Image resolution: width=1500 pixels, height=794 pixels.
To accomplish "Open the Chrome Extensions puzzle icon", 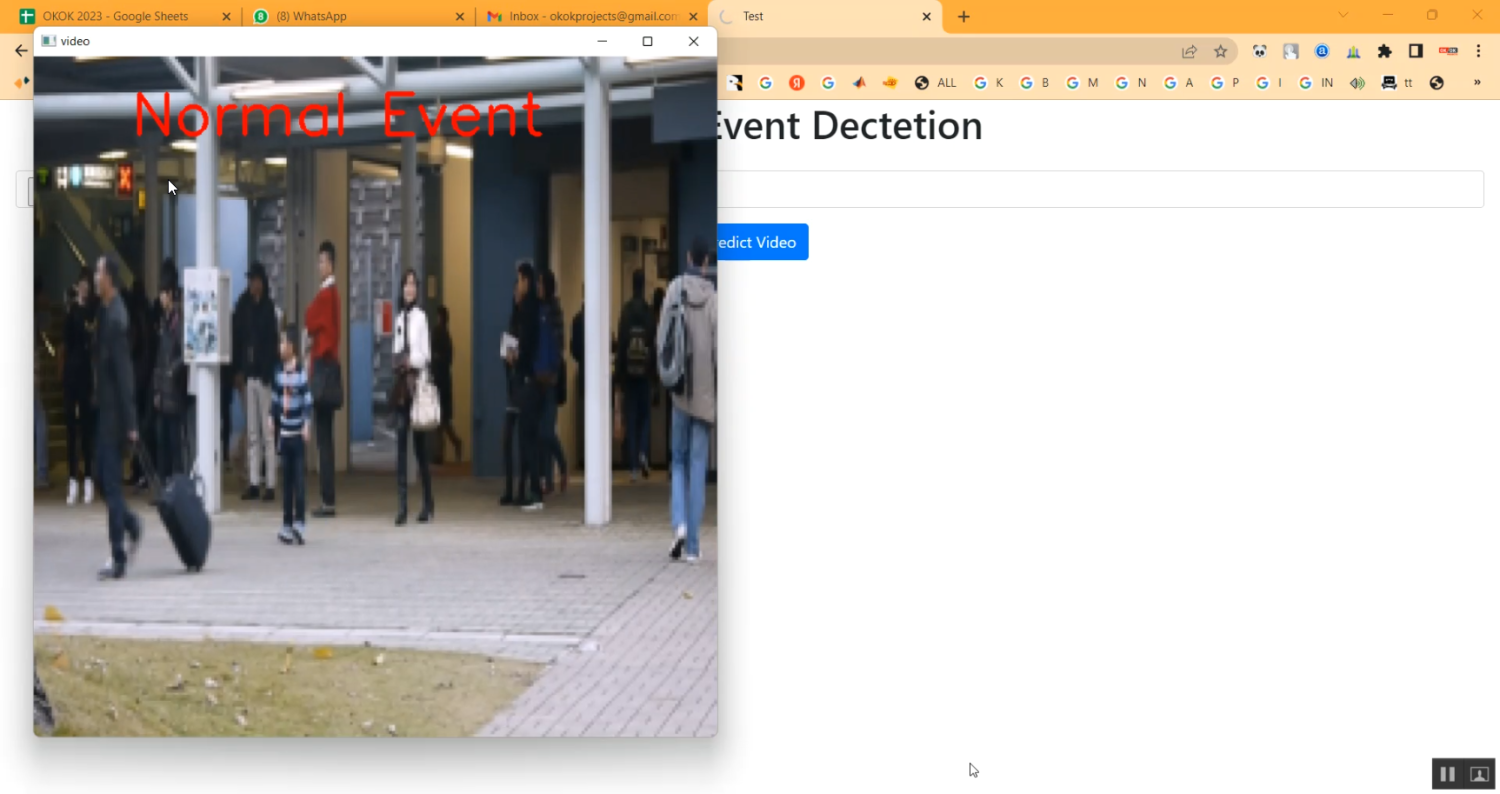I will [x=1385, y=51].
